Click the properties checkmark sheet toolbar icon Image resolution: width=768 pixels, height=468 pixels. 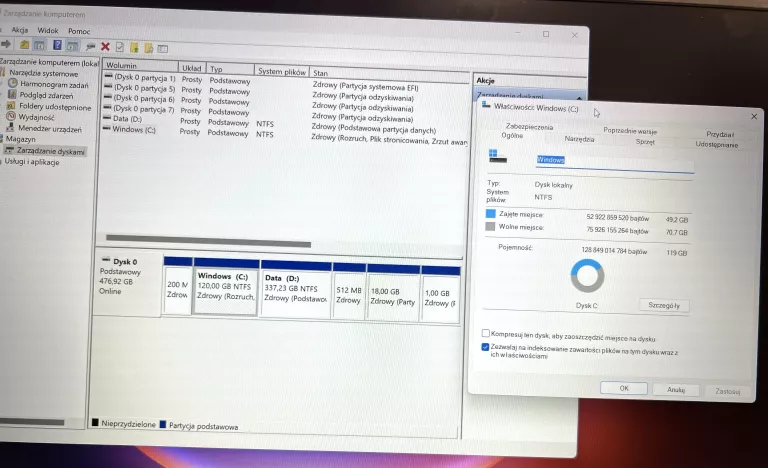[x=120, y=47]
